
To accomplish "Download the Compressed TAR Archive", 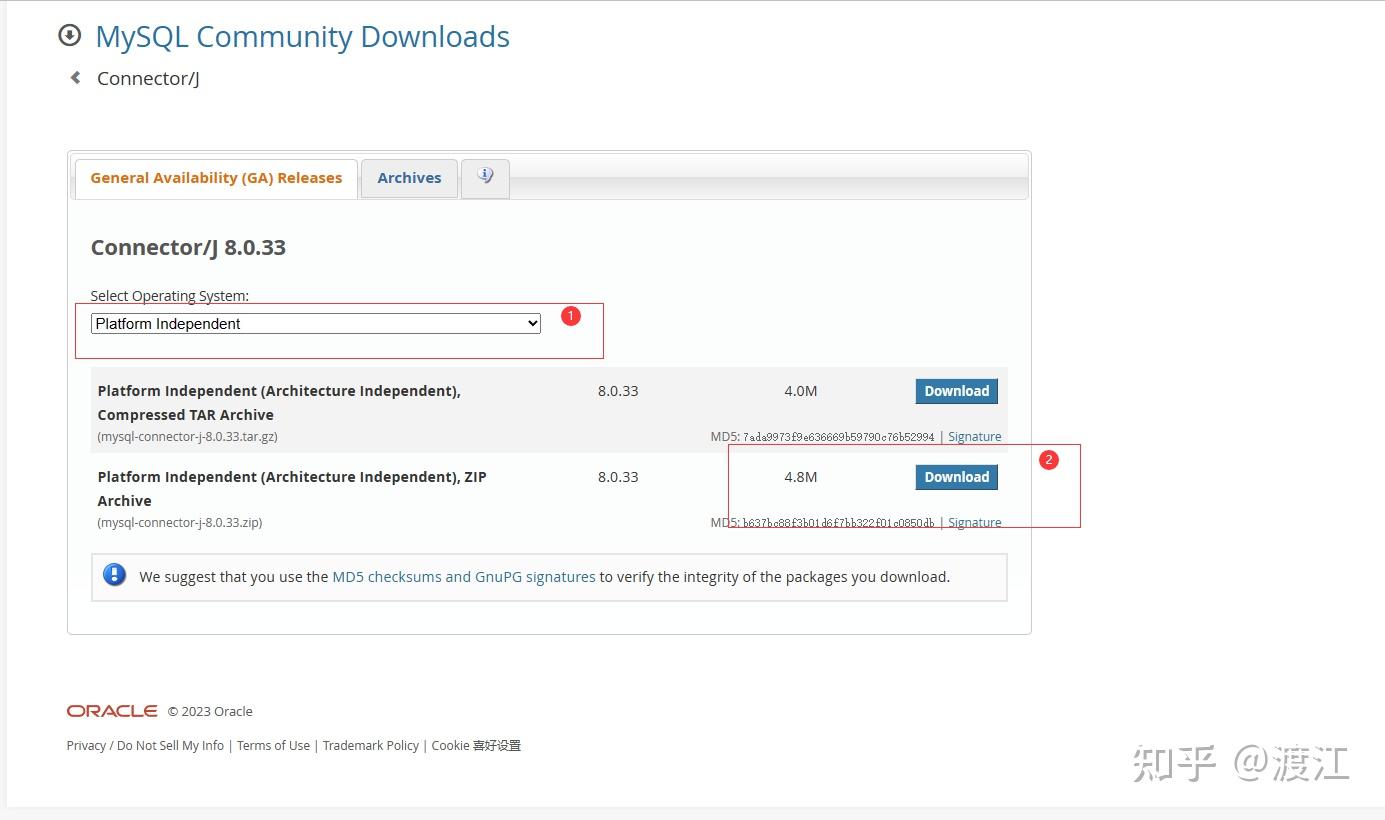I will 956,391.
